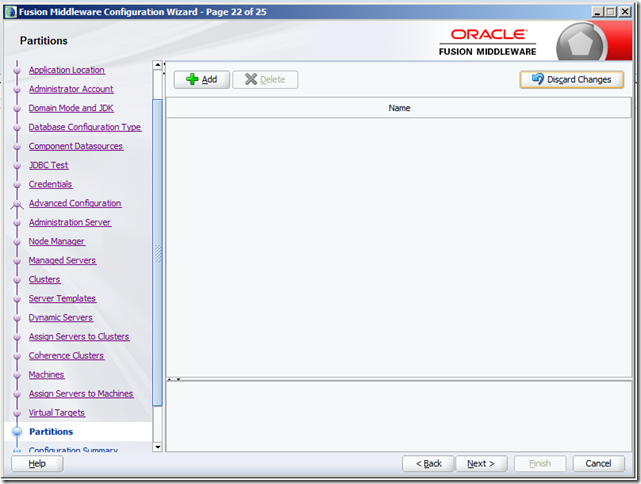Click the current-step marker beside Partitions
Screen dimensions: 641x484
[17, 432]
